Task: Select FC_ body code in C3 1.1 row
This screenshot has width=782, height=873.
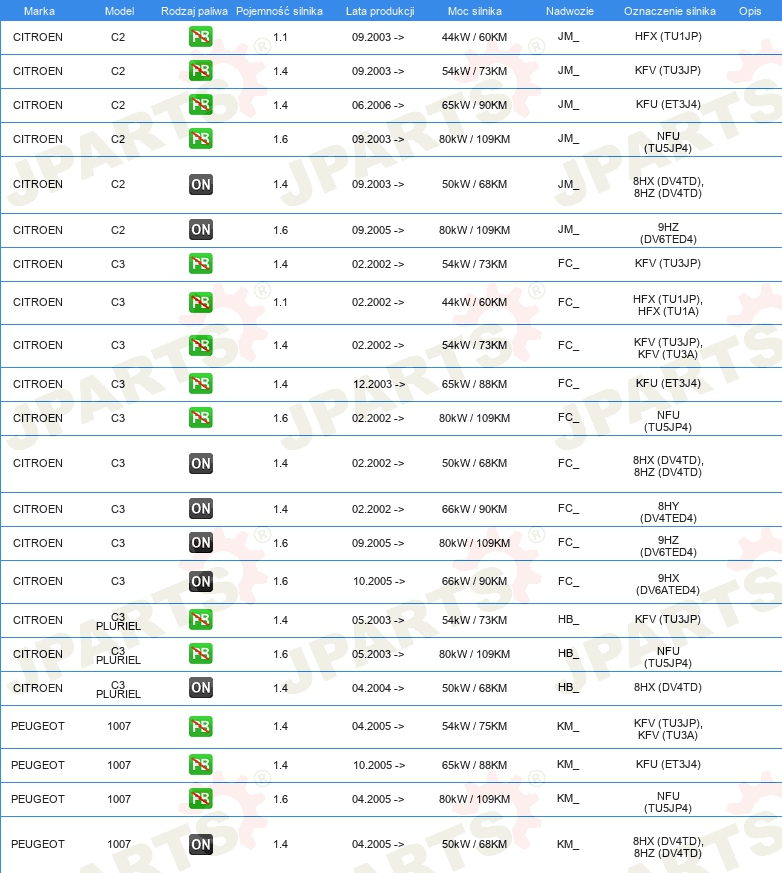Action: pos(568,302)
